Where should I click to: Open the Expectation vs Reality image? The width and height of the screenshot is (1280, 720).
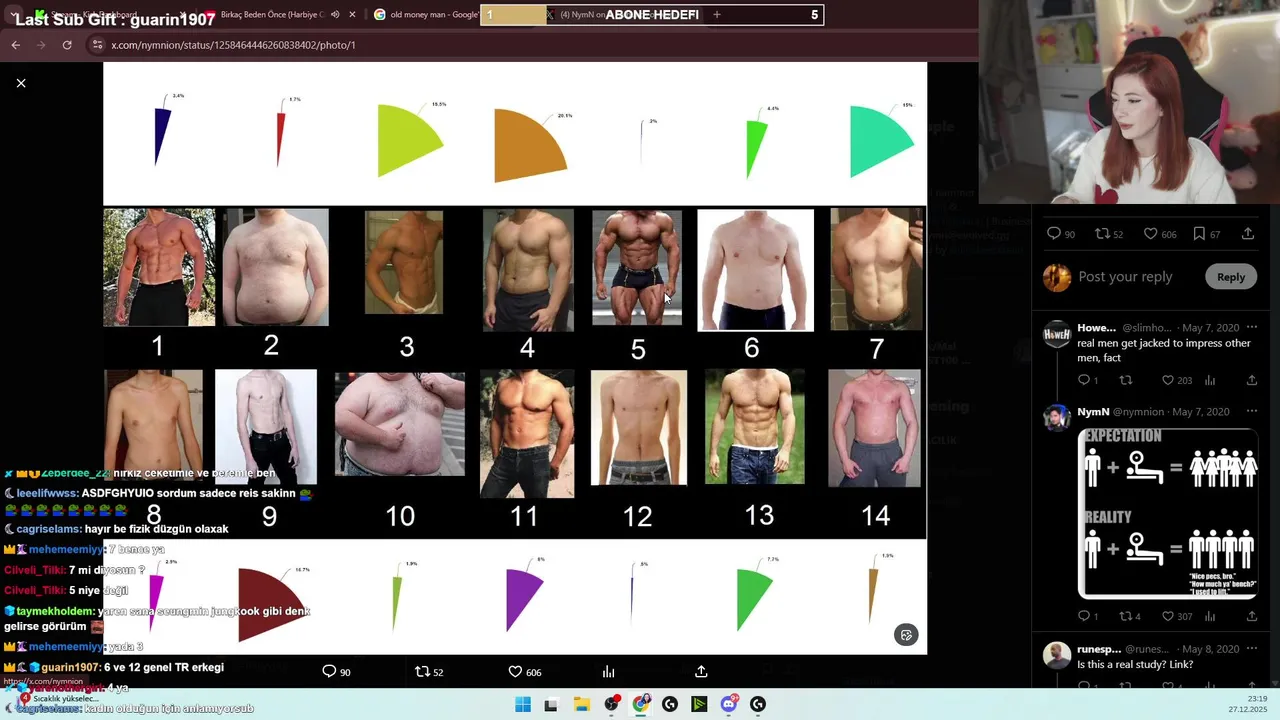pyautogui.click(x=1167, y=514)
